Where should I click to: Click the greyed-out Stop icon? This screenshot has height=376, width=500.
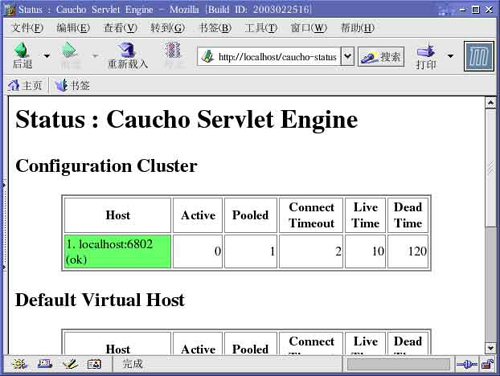click(x=173, y=50)
